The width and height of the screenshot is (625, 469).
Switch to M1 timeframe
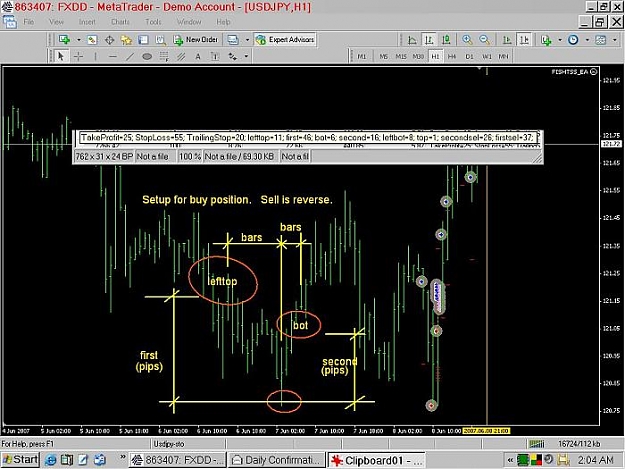362,57
